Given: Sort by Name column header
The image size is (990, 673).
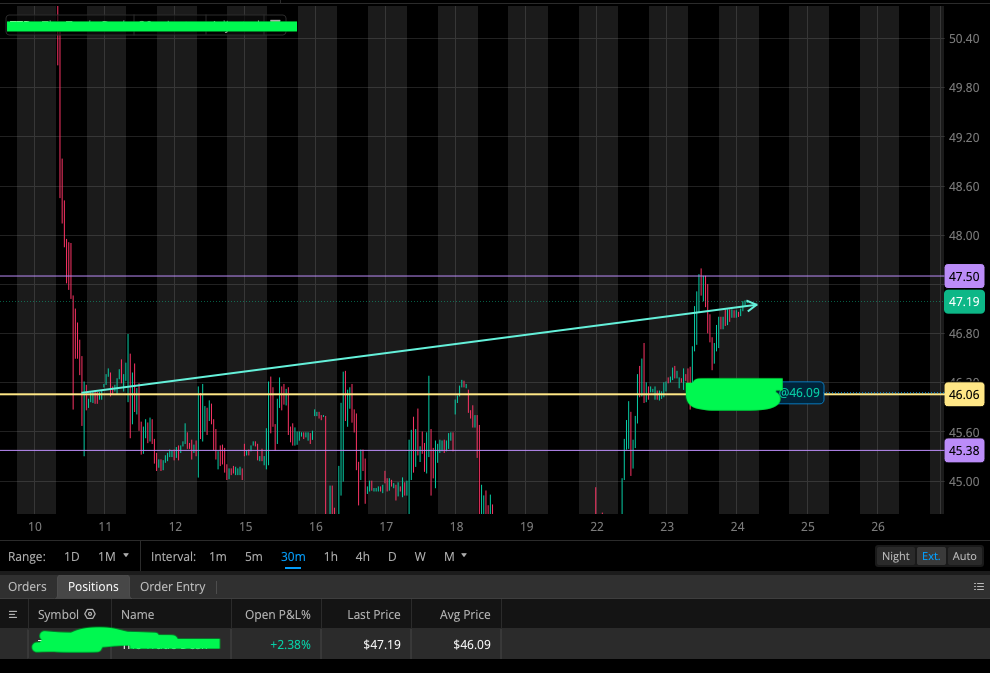Looking at the screenshot, I should [138, 614].
